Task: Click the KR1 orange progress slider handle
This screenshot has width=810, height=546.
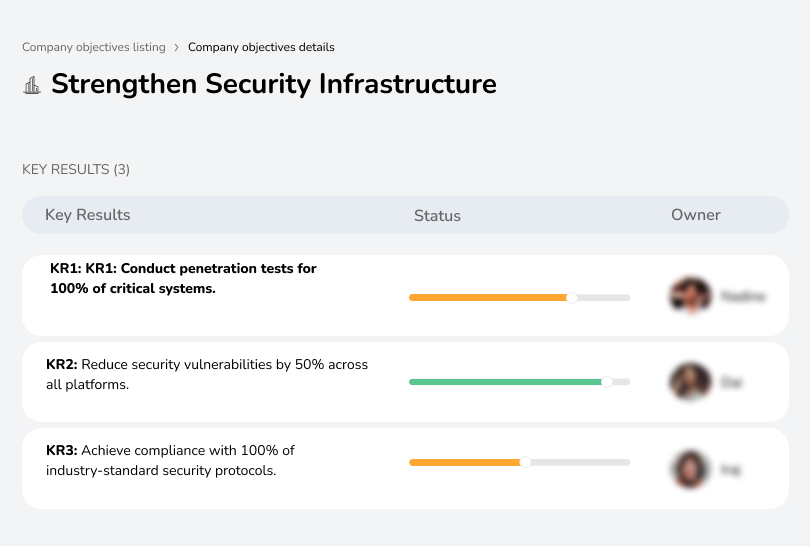Action: [x=571, y=298]
